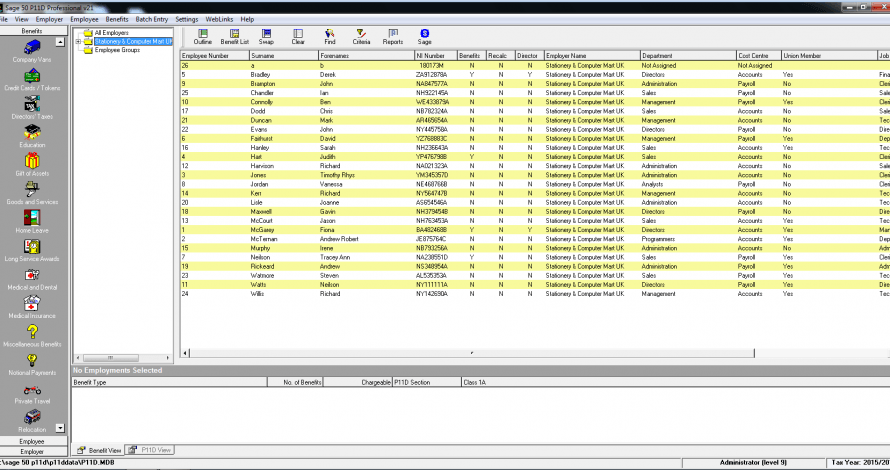Screen dimensions: 890x470
Task: Select Stationery & Computer Mart UK employer
Action: pos(133,41)
